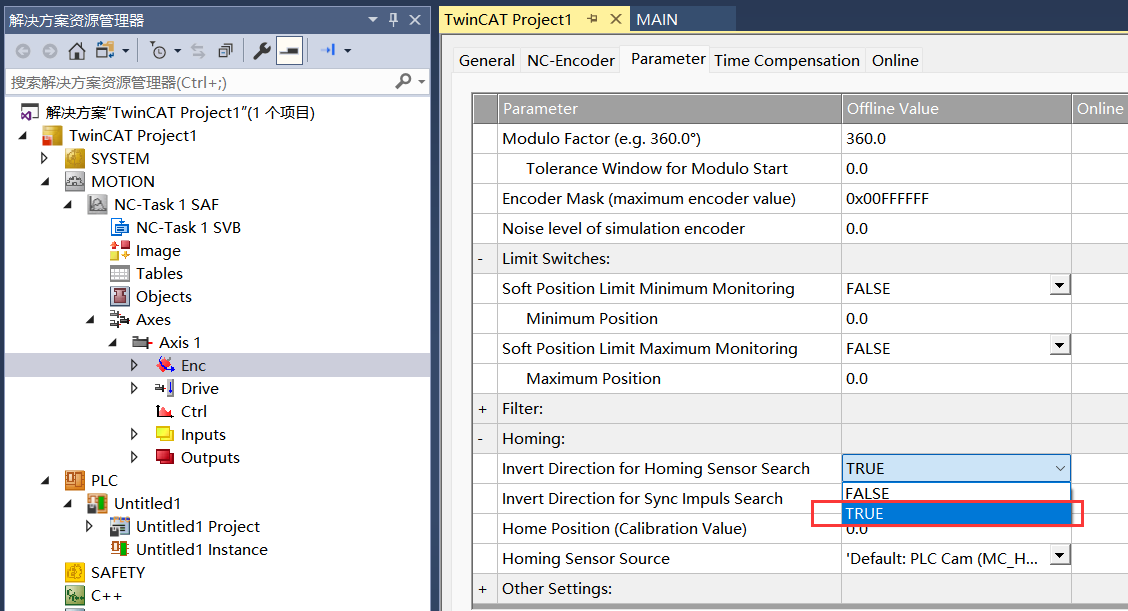
Task: Collapse the MOTION tree node
Action: tap(46, 181)
